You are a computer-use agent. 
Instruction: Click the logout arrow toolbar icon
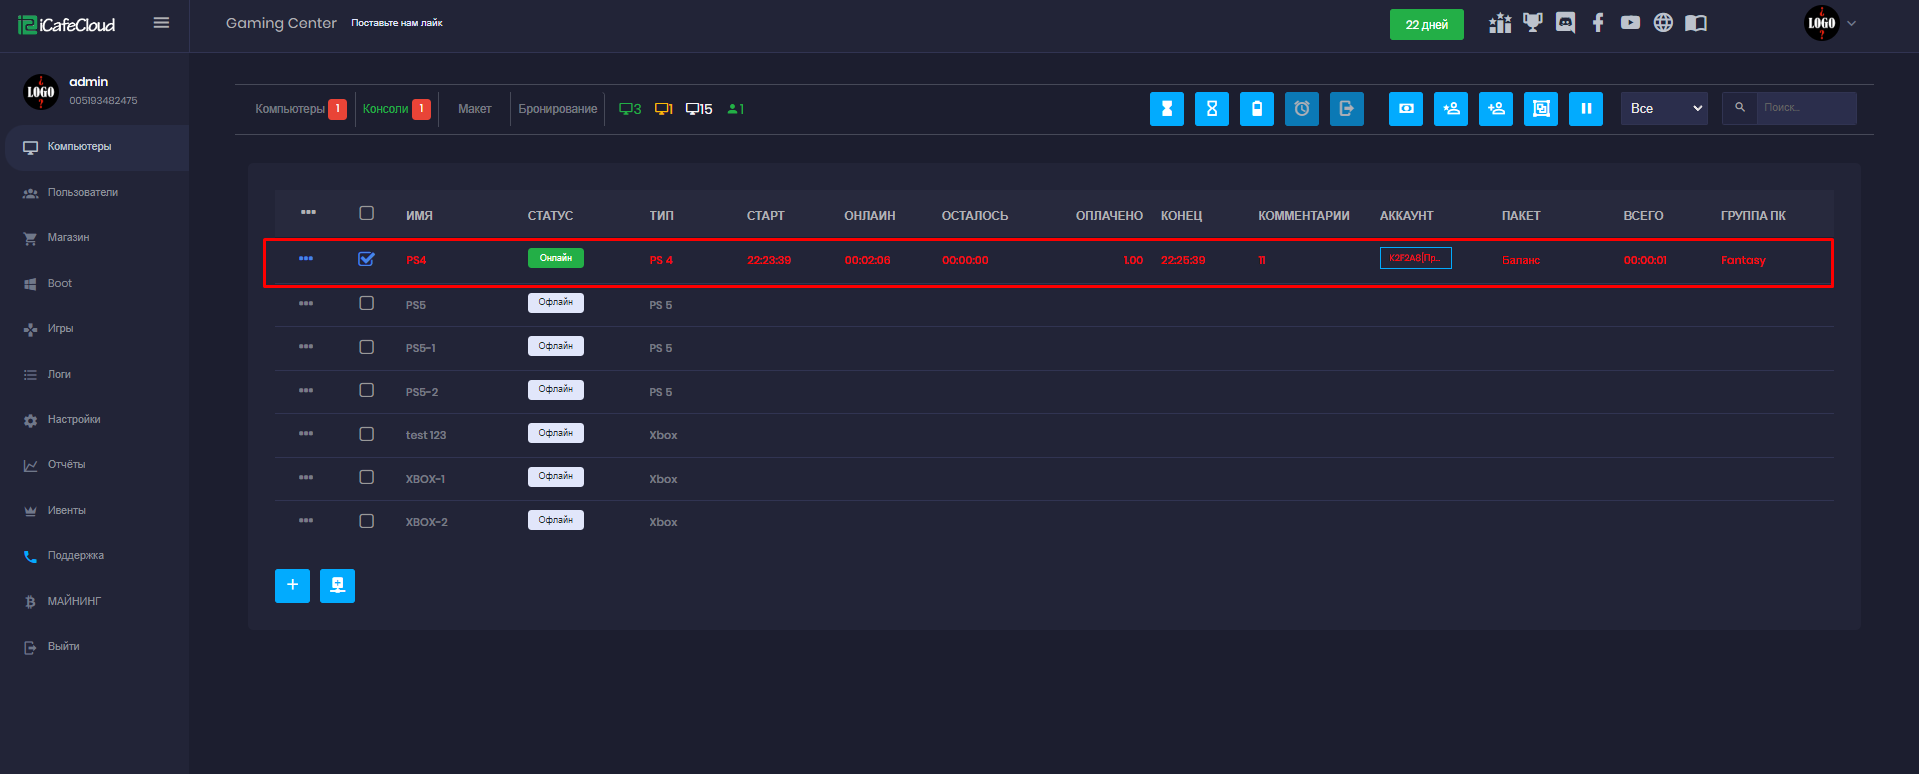pyautogui.click(x=1346, y=108)
